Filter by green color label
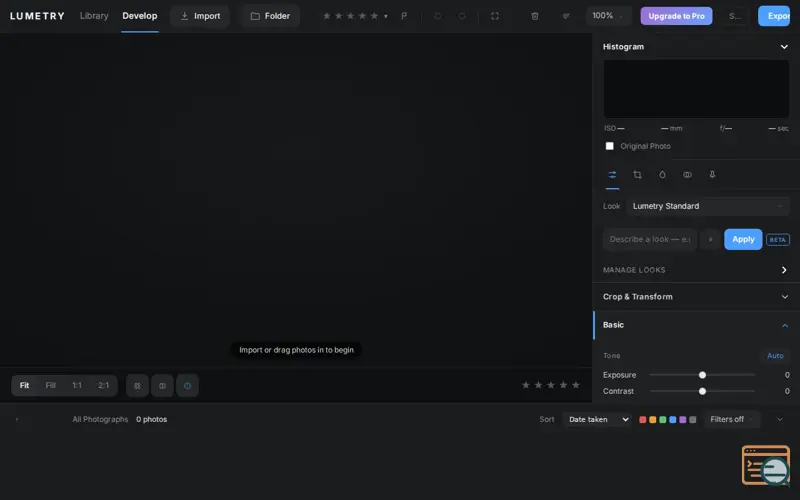The image size is (800, 500). 662,419
